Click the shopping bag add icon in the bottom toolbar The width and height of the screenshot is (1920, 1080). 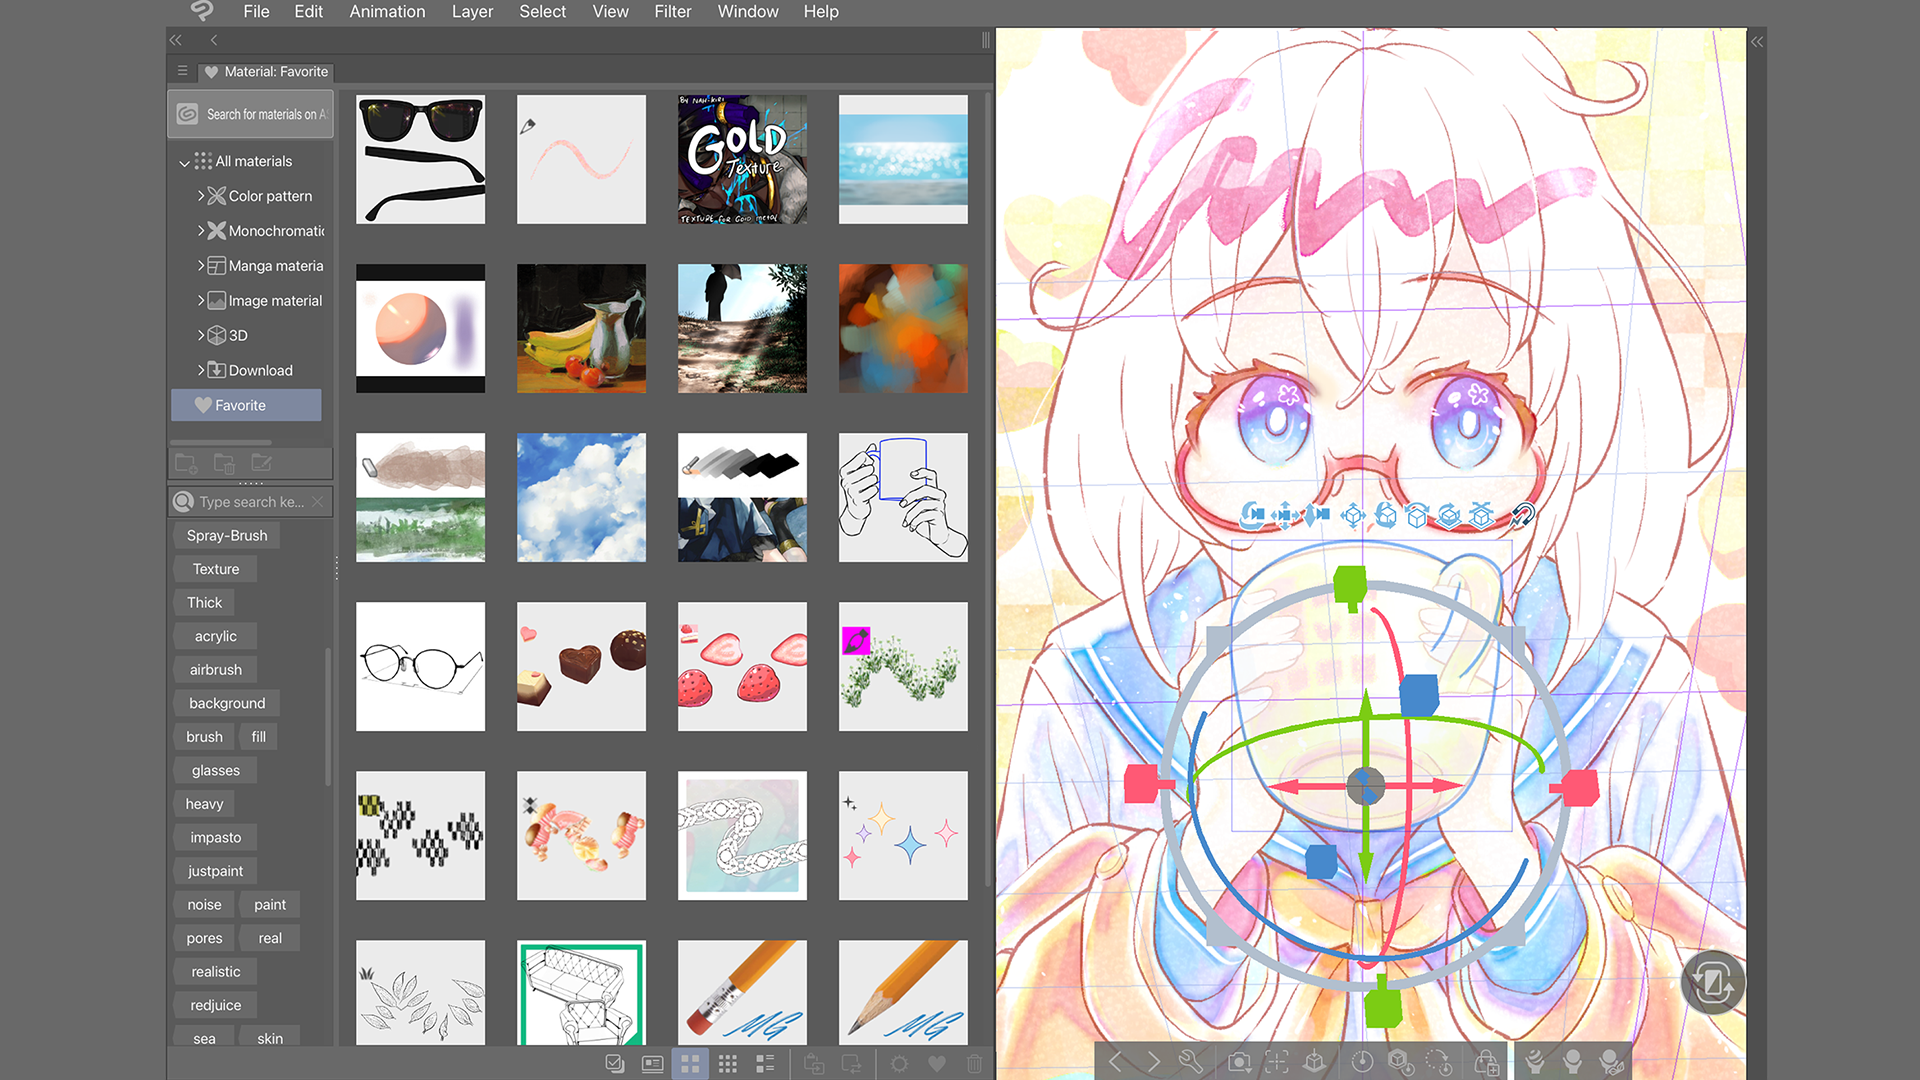pyautogui.click(x=1488, y=1062)
